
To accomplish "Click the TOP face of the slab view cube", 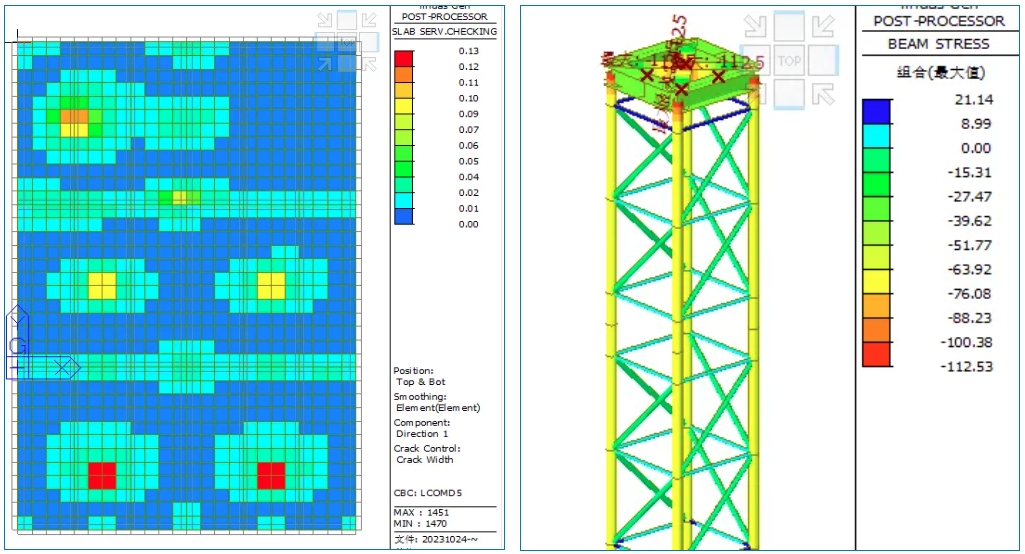I will pyautogui.click(x=347, y=42).
